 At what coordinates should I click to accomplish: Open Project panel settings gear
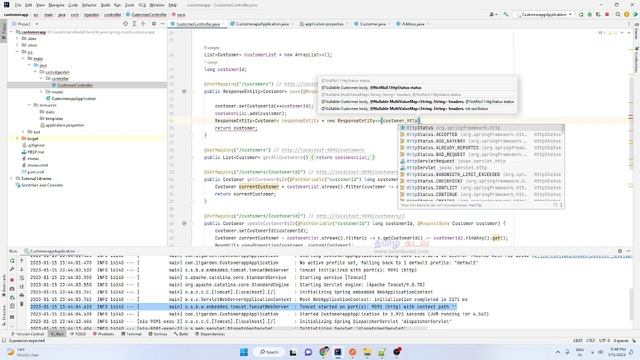(154, 24)
